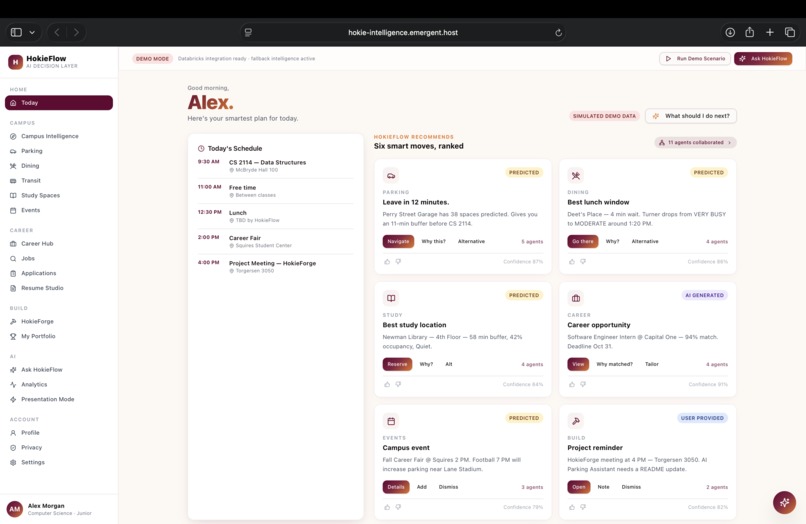Open the Dining sidebar item
The image size is (806, 524).
coord(59,166)
